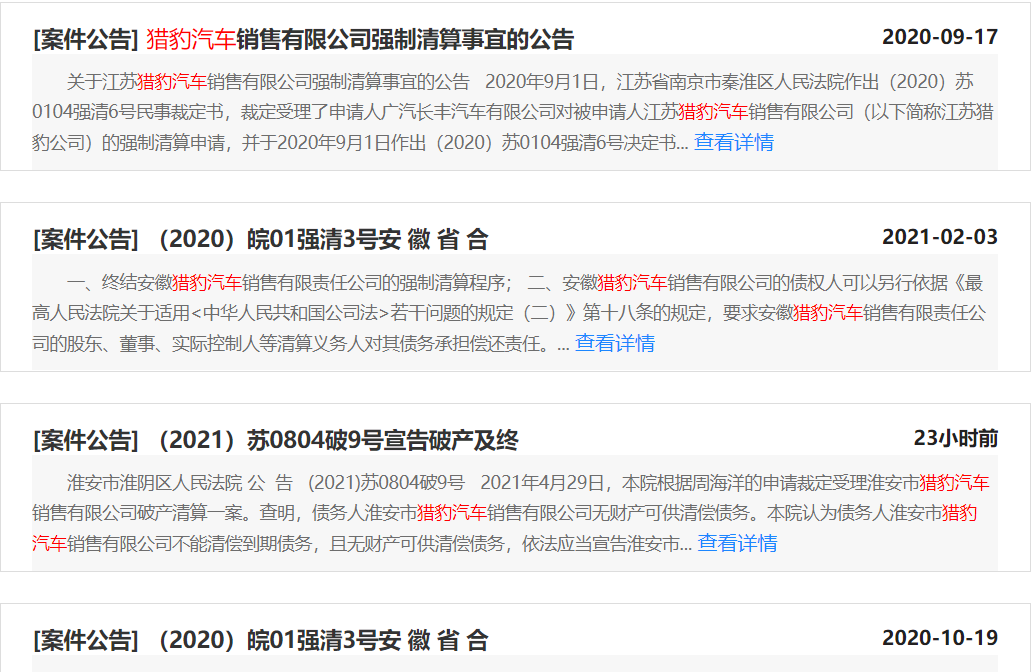Click the text 高人民法院关于适用
1032x672 pixels.
point(111,312)
